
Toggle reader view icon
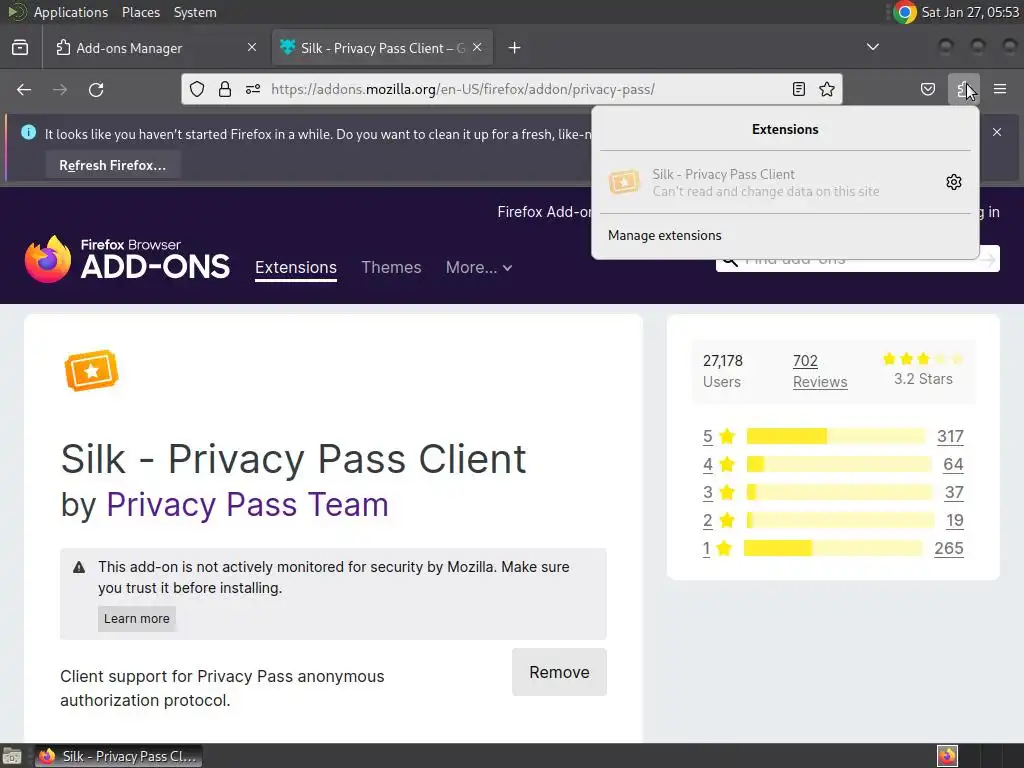(x=799, y=89)
